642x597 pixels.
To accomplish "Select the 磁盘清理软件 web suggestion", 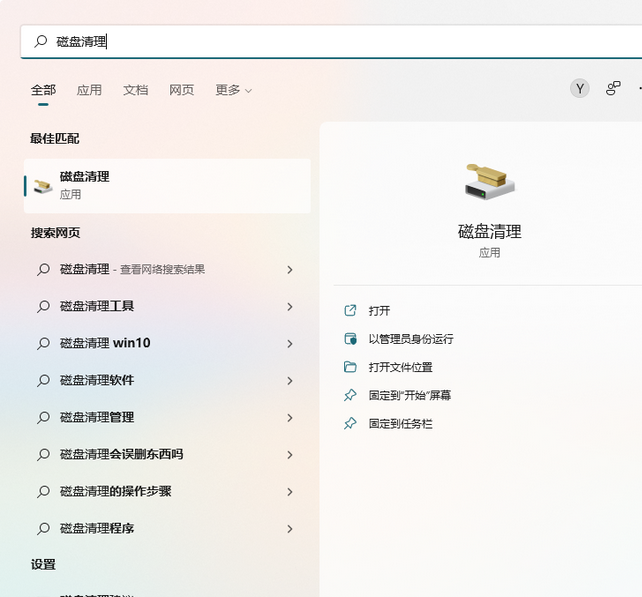I will point(167,380).
